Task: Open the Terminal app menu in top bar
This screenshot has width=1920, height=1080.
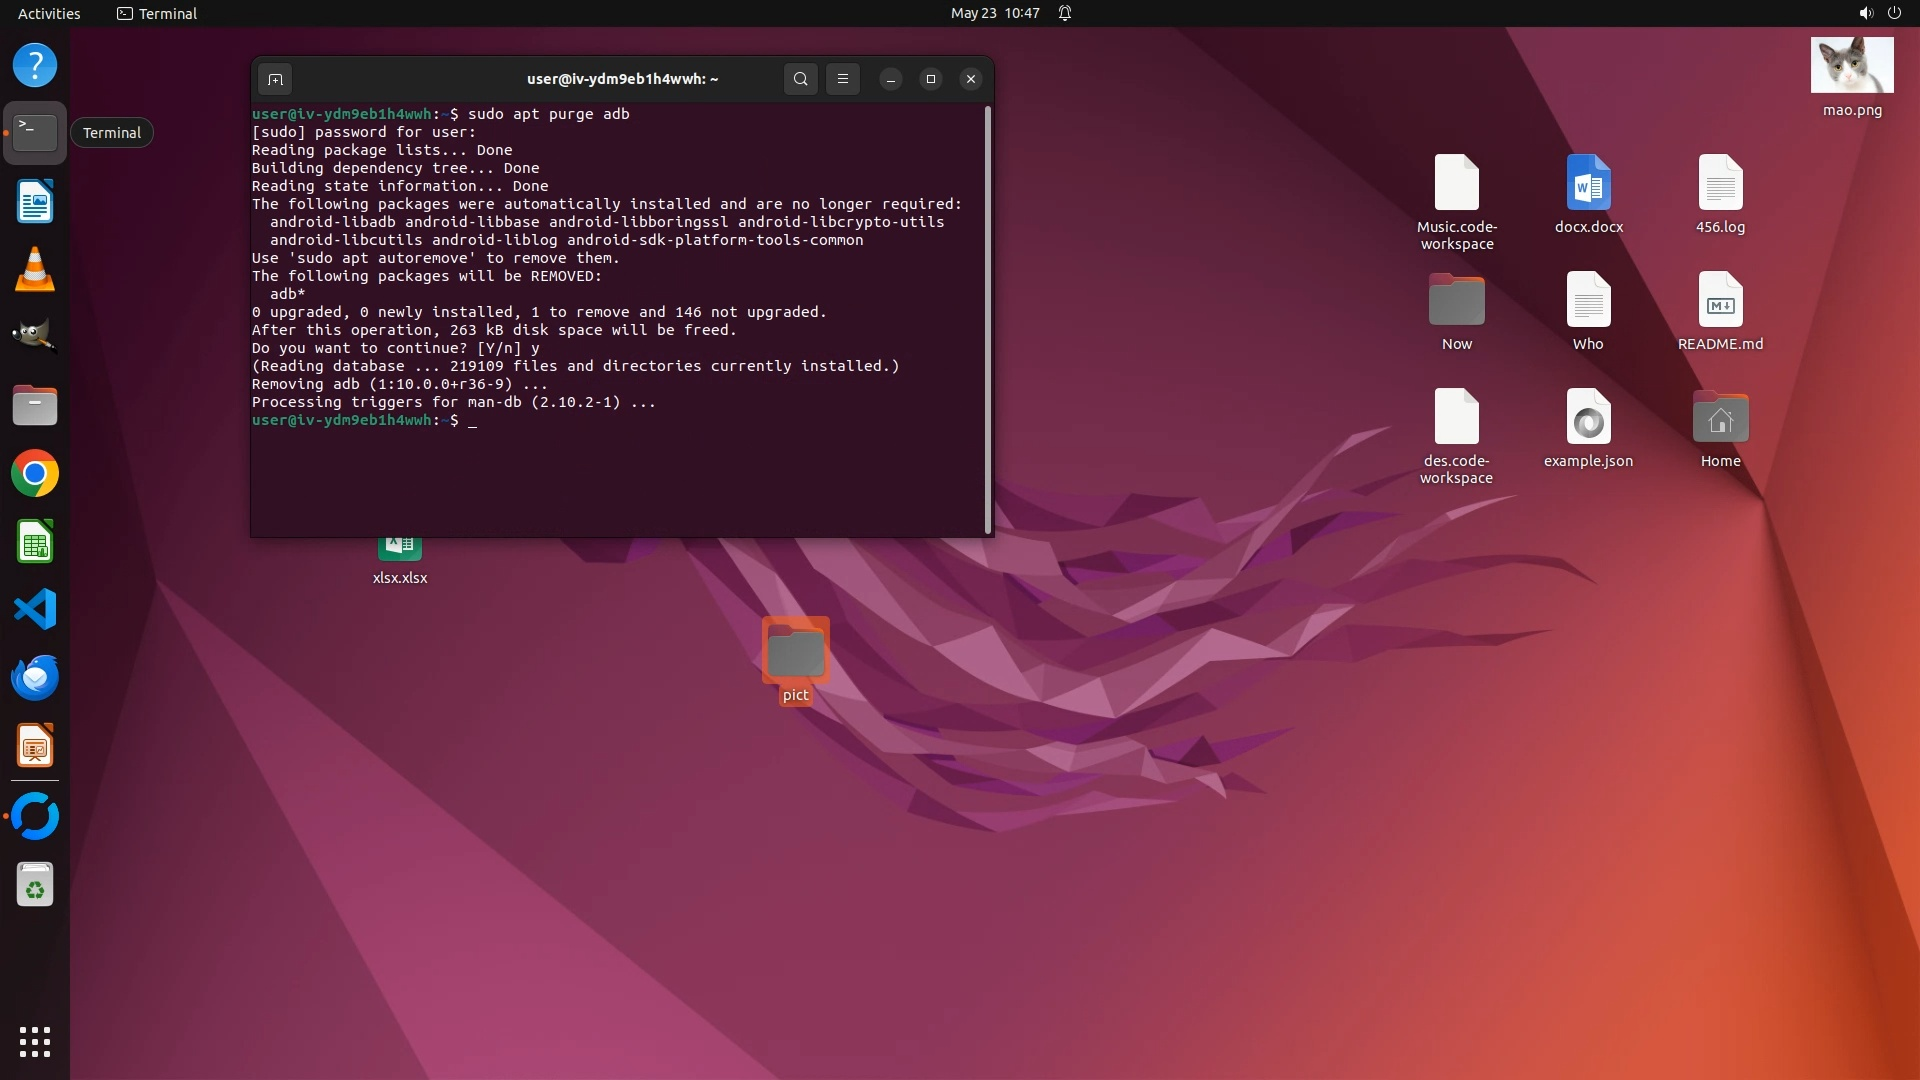Action: point(157,13)
